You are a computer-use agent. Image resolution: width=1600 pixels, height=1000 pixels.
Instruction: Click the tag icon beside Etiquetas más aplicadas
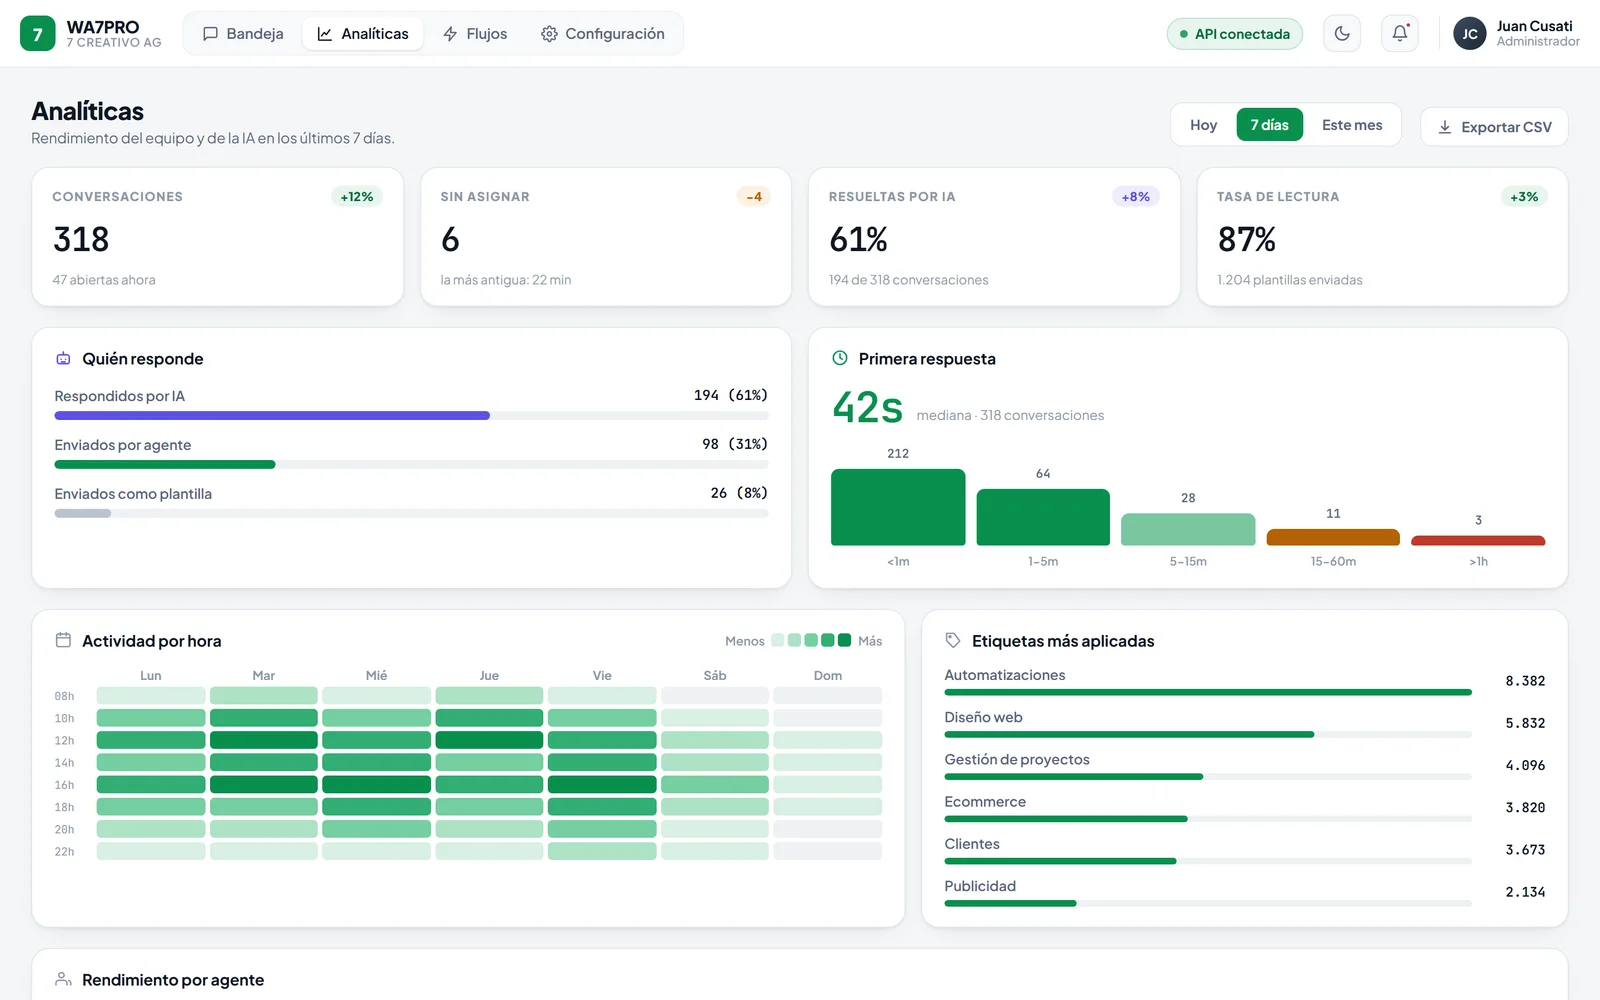(953, 640)
